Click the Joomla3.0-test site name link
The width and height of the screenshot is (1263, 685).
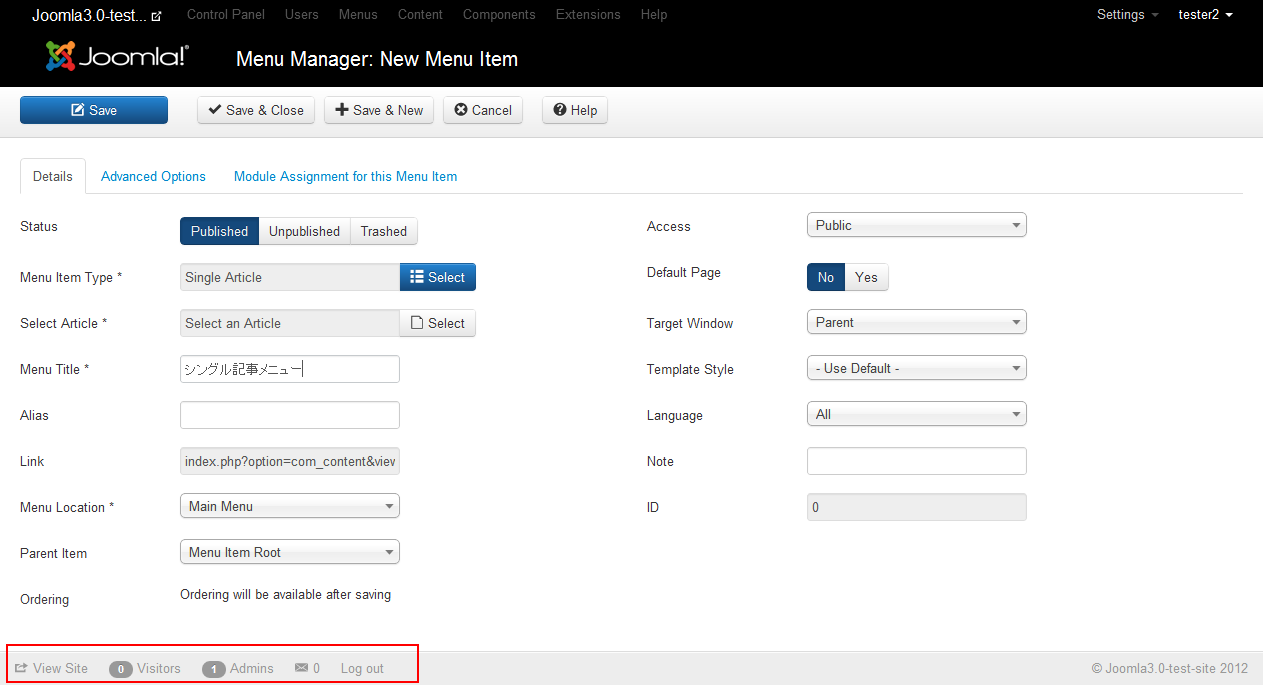pyautogui.click(x=89, y=15)
